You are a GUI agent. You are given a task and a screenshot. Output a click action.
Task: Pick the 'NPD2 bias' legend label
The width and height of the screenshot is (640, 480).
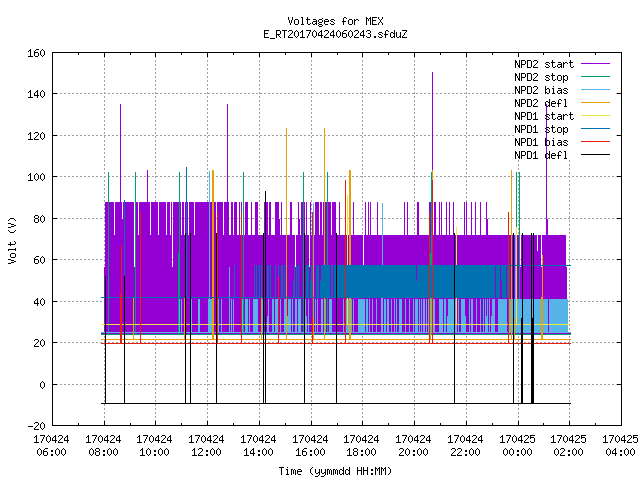click(x=541, y=90)
